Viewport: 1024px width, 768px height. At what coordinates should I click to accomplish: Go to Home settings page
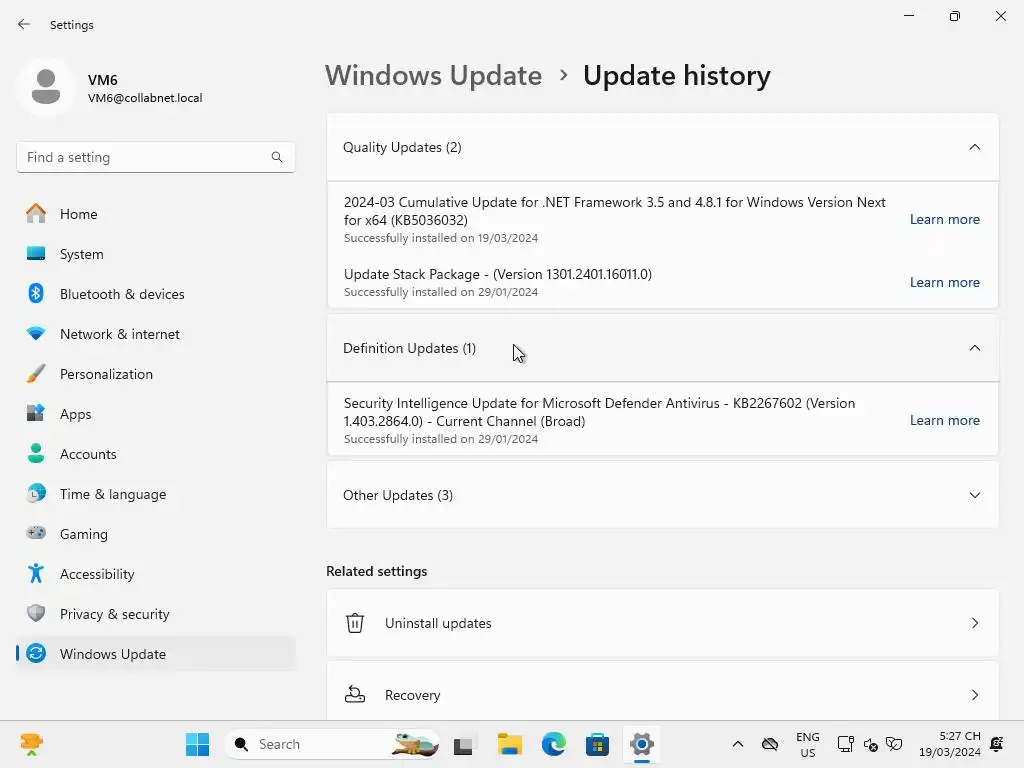click(156, 214)
